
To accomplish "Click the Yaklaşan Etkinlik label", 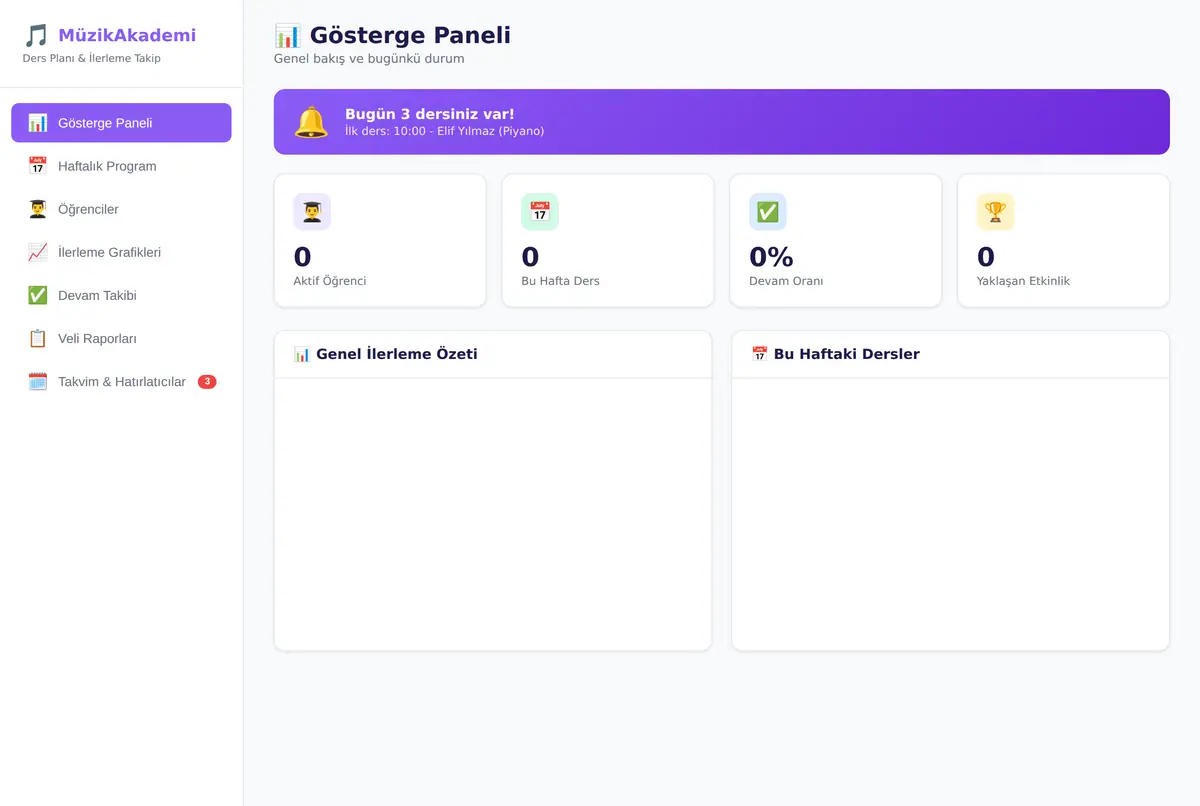I will point(1023,281).
